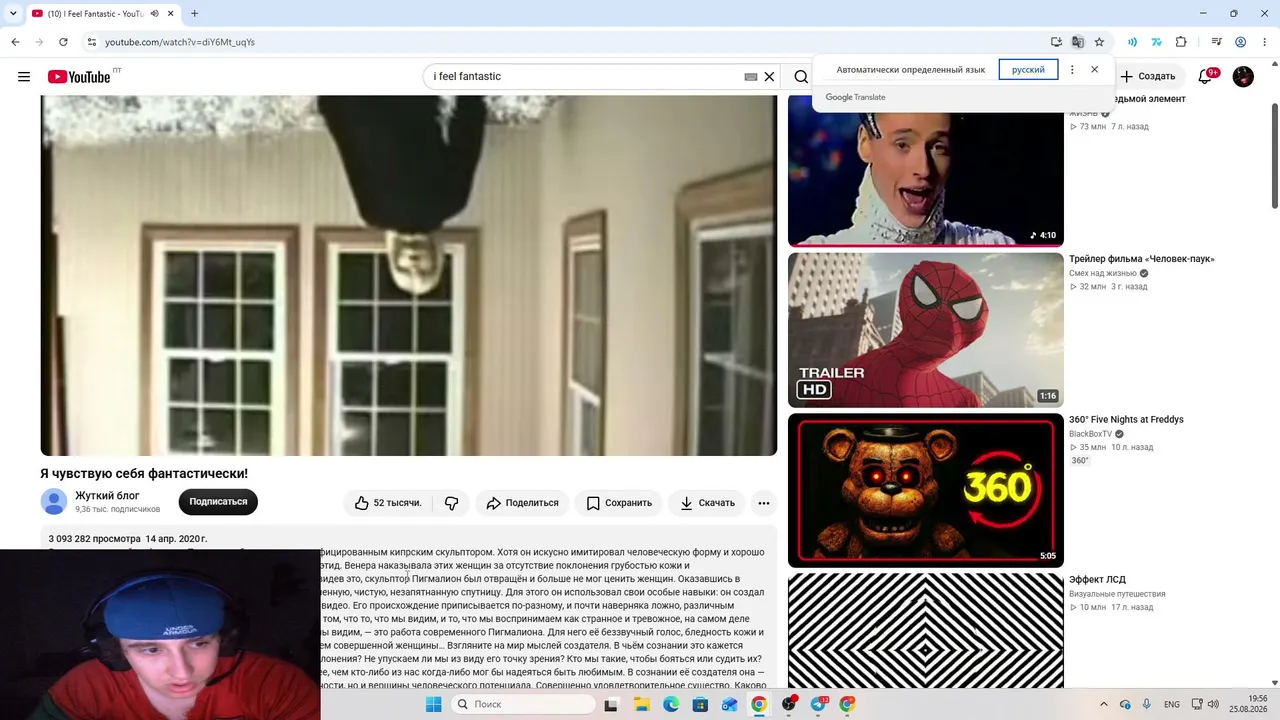
Task: Select the Автоматически определенный язык tab
Action: tap(911, 70)
